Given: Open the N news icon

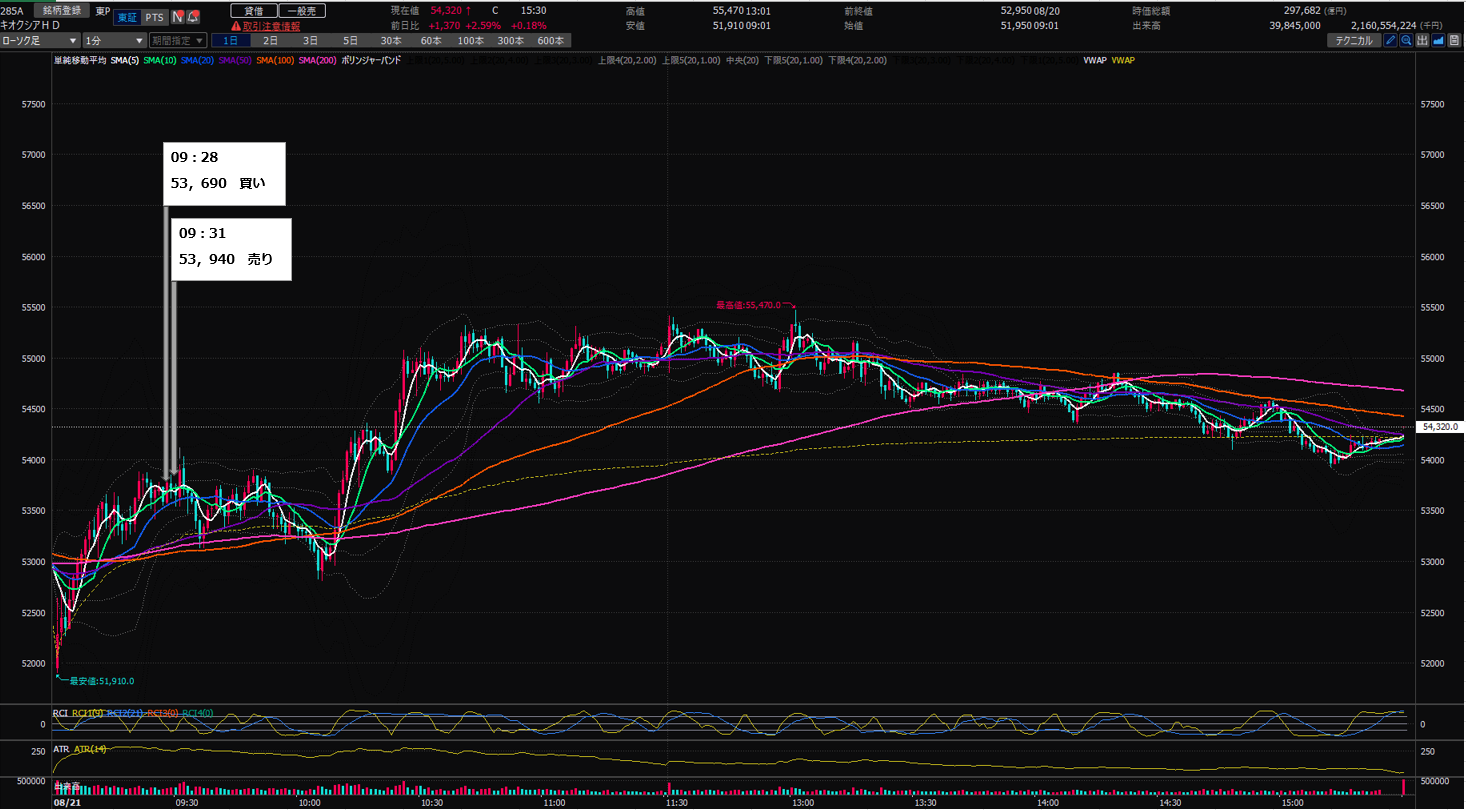Looking at the screenshot, I should click(x=177, y=17).
